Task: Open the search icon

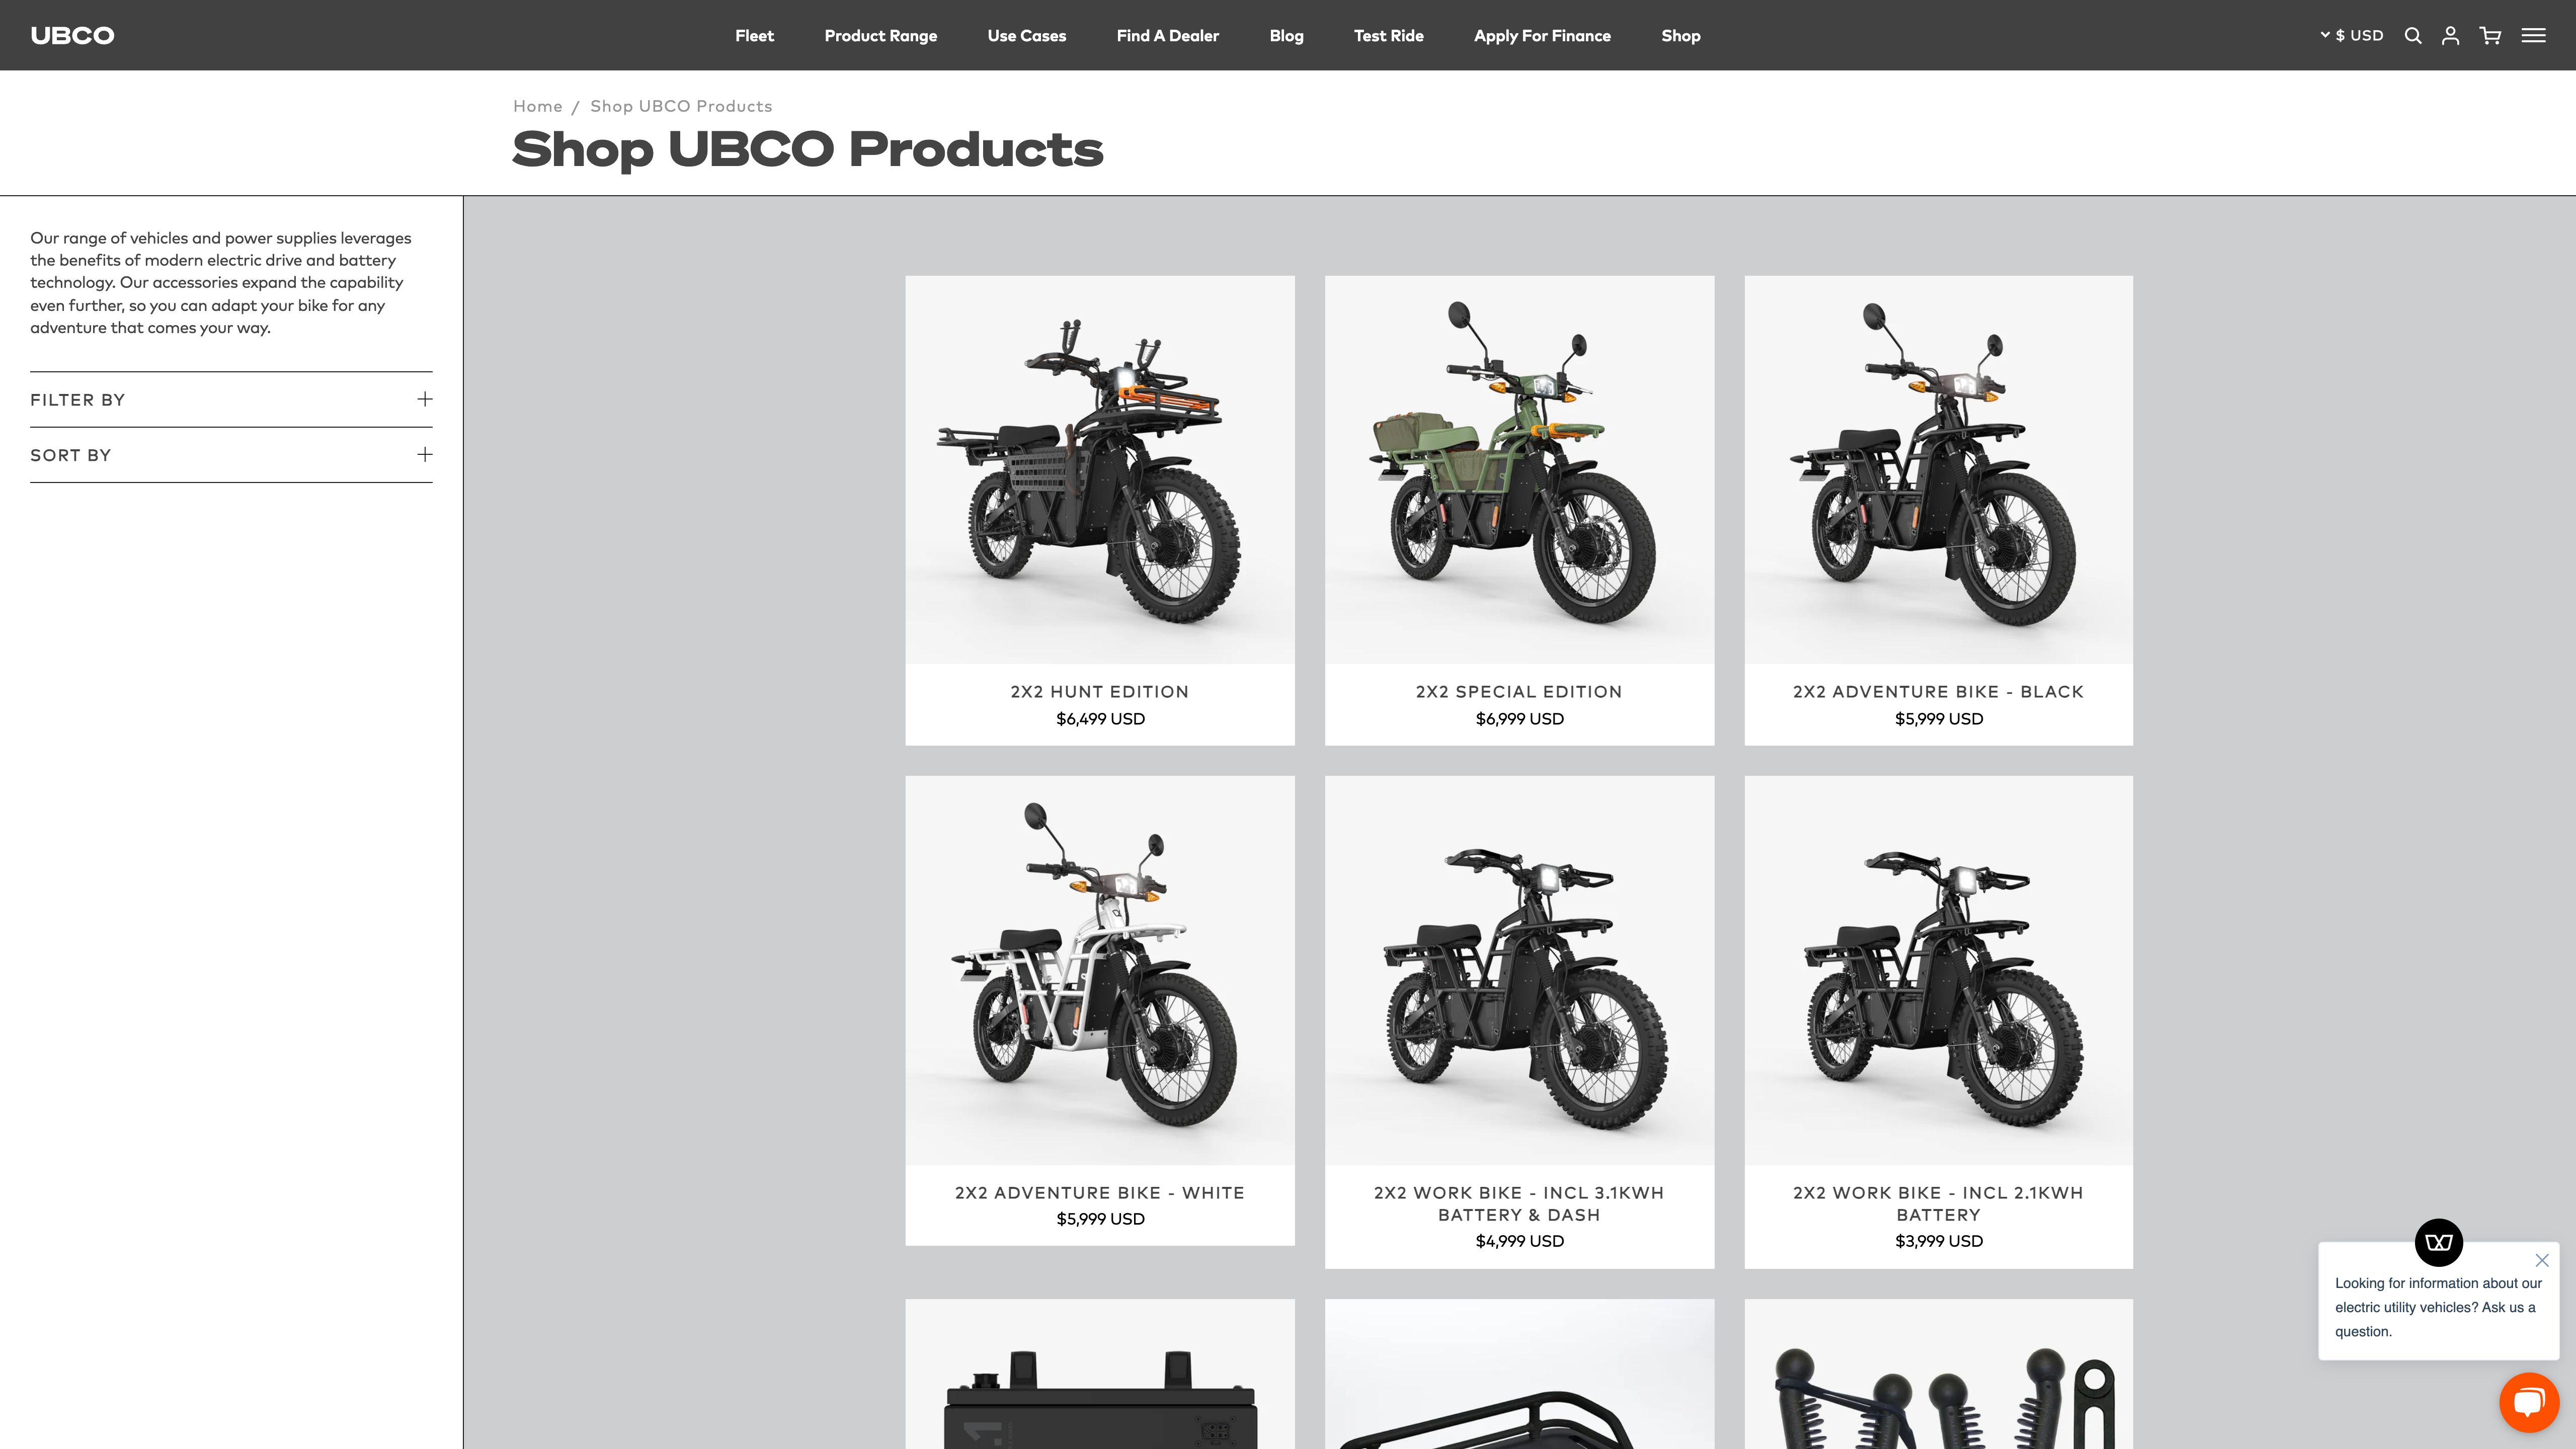Action: (x=2413, y=35)
